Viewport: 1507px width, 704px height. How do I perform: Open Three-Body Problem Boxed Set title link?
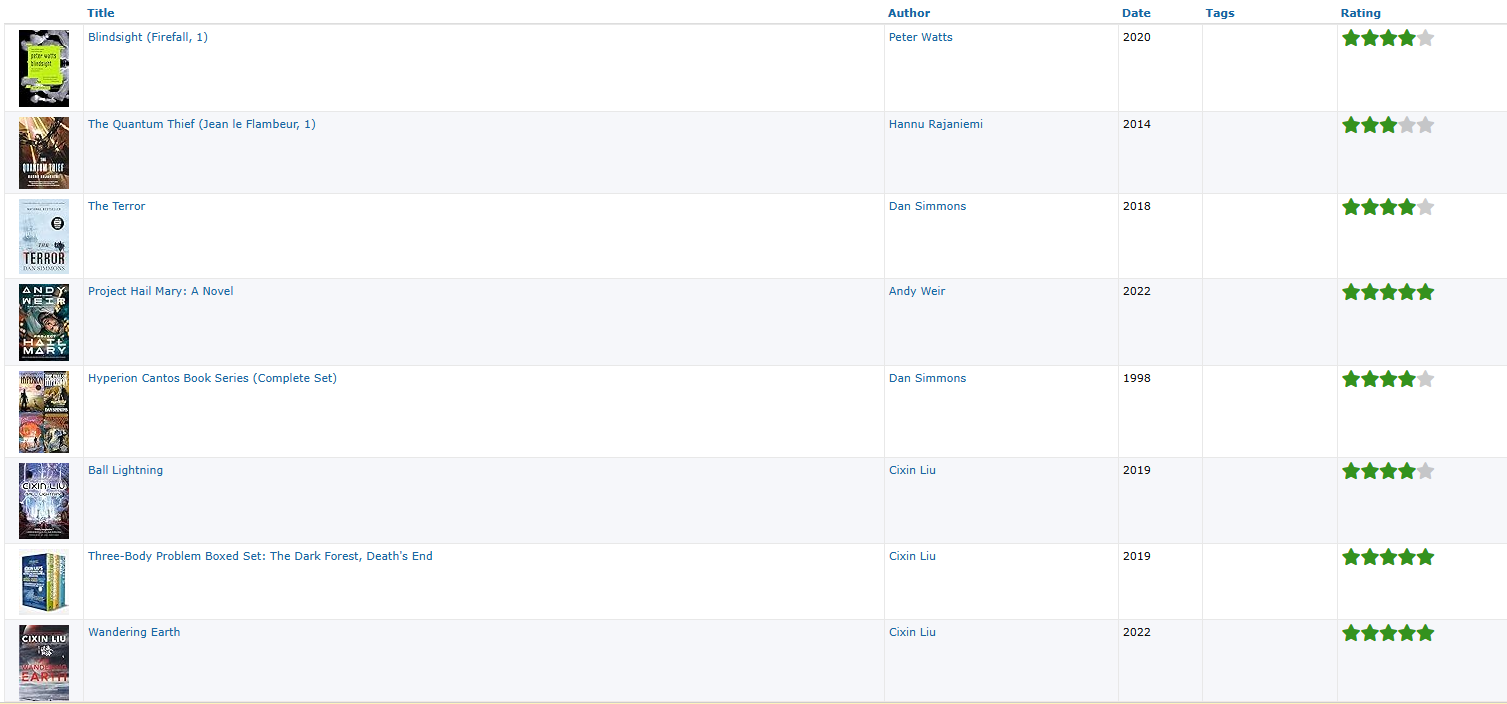point(260,556)
